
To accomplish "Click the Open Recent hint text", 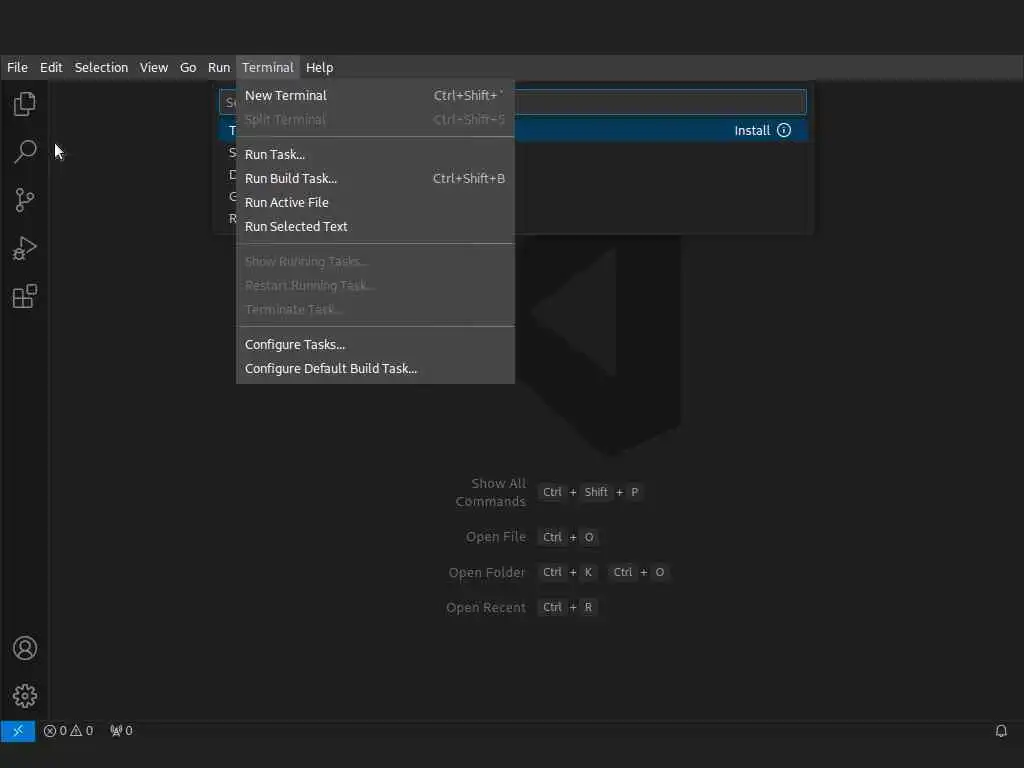I will [x=485, y=607].
